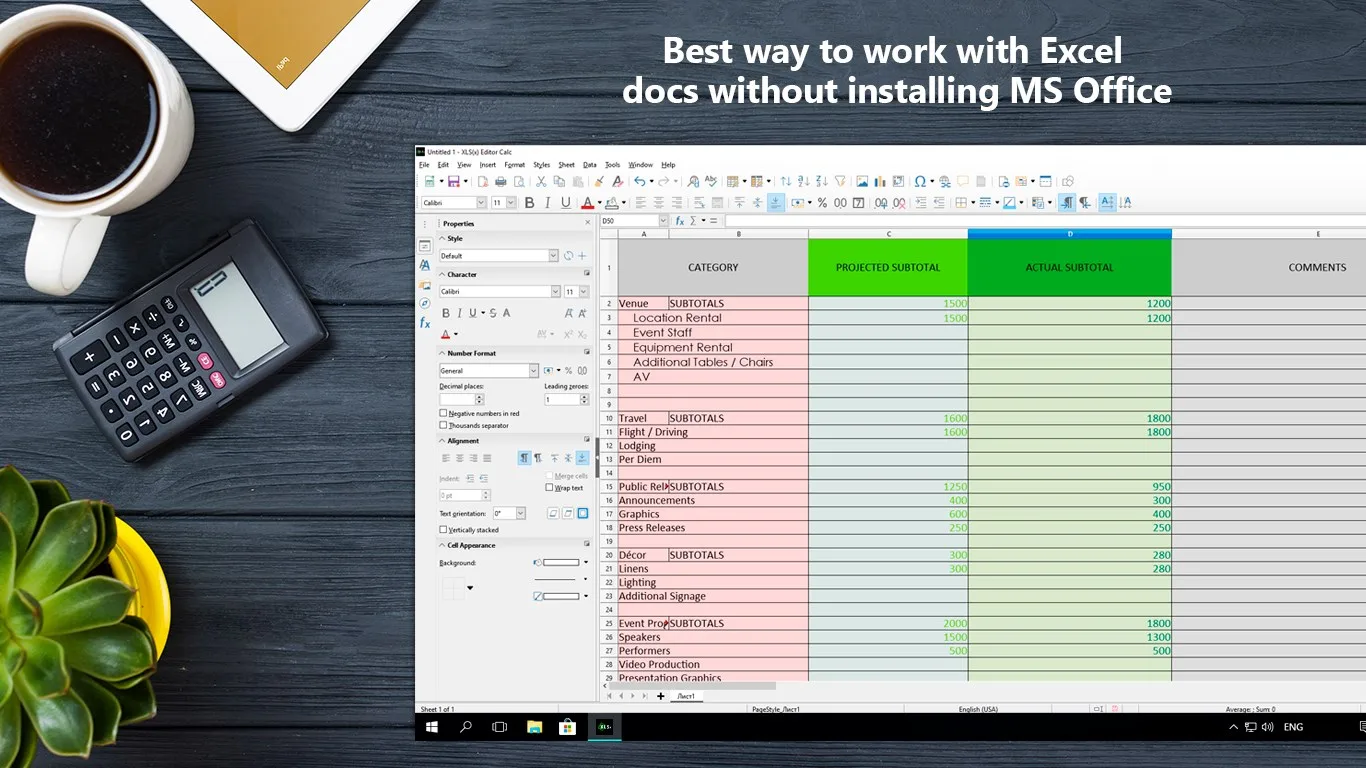The width and height of the screenshot is (1366, 768).
Task: Add a new sheet with plus button
Action: click(660, 696)
